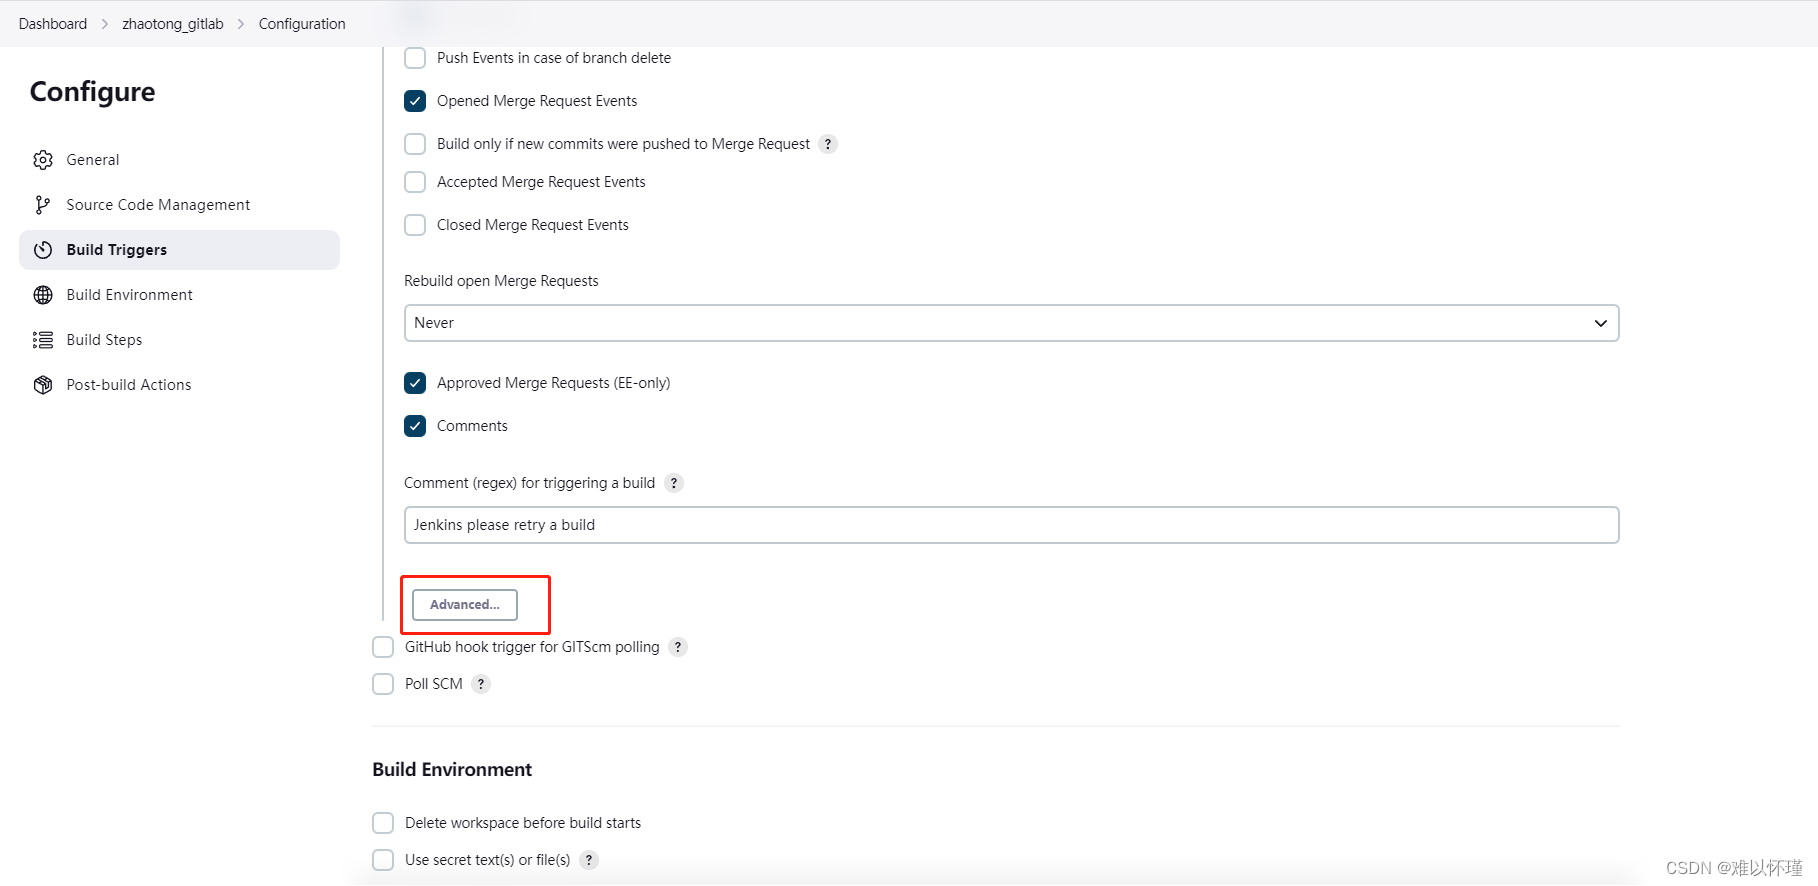This screenshot has width=1818, height=886.
Task: Click the Build Steps list icon
Action: pos(43,340)
